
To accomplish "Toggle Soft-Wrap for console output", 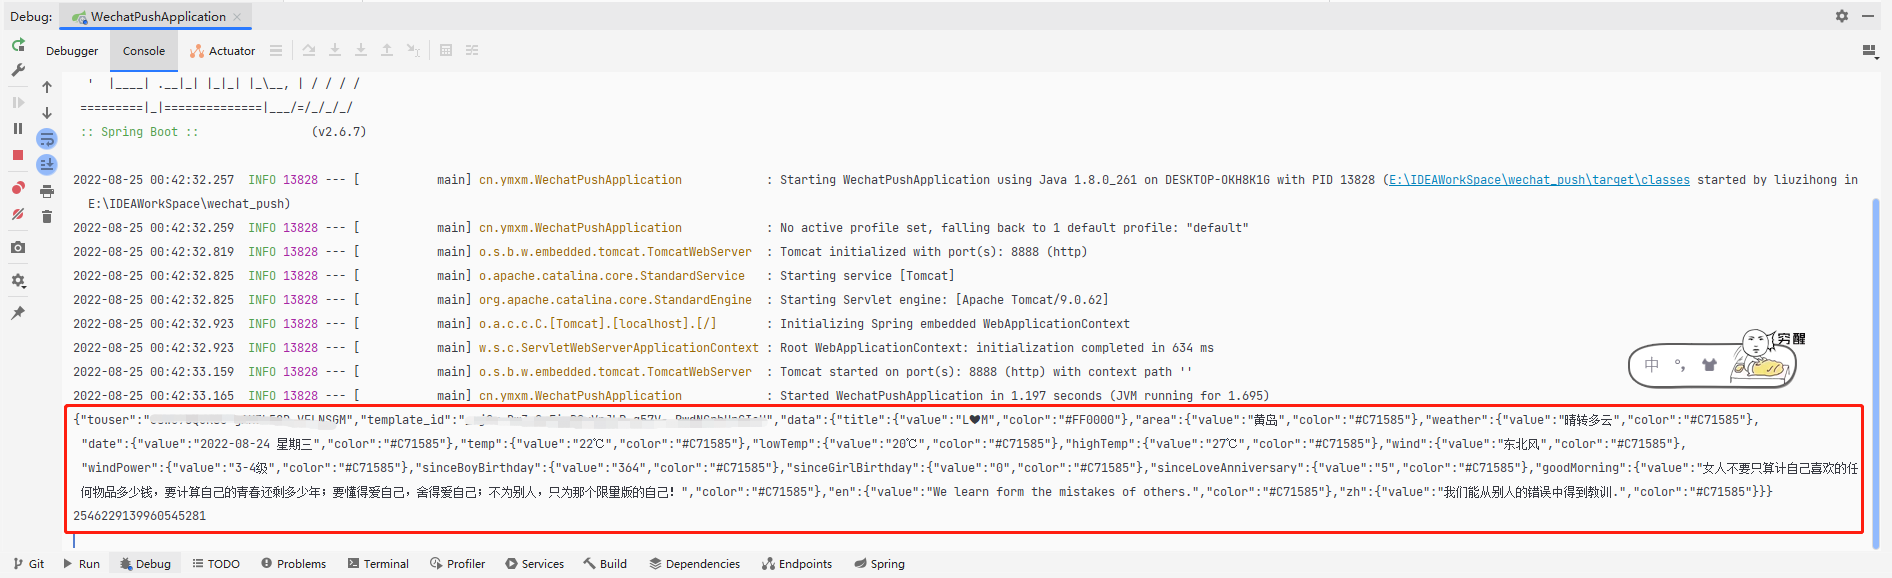I will pos(47,139).
